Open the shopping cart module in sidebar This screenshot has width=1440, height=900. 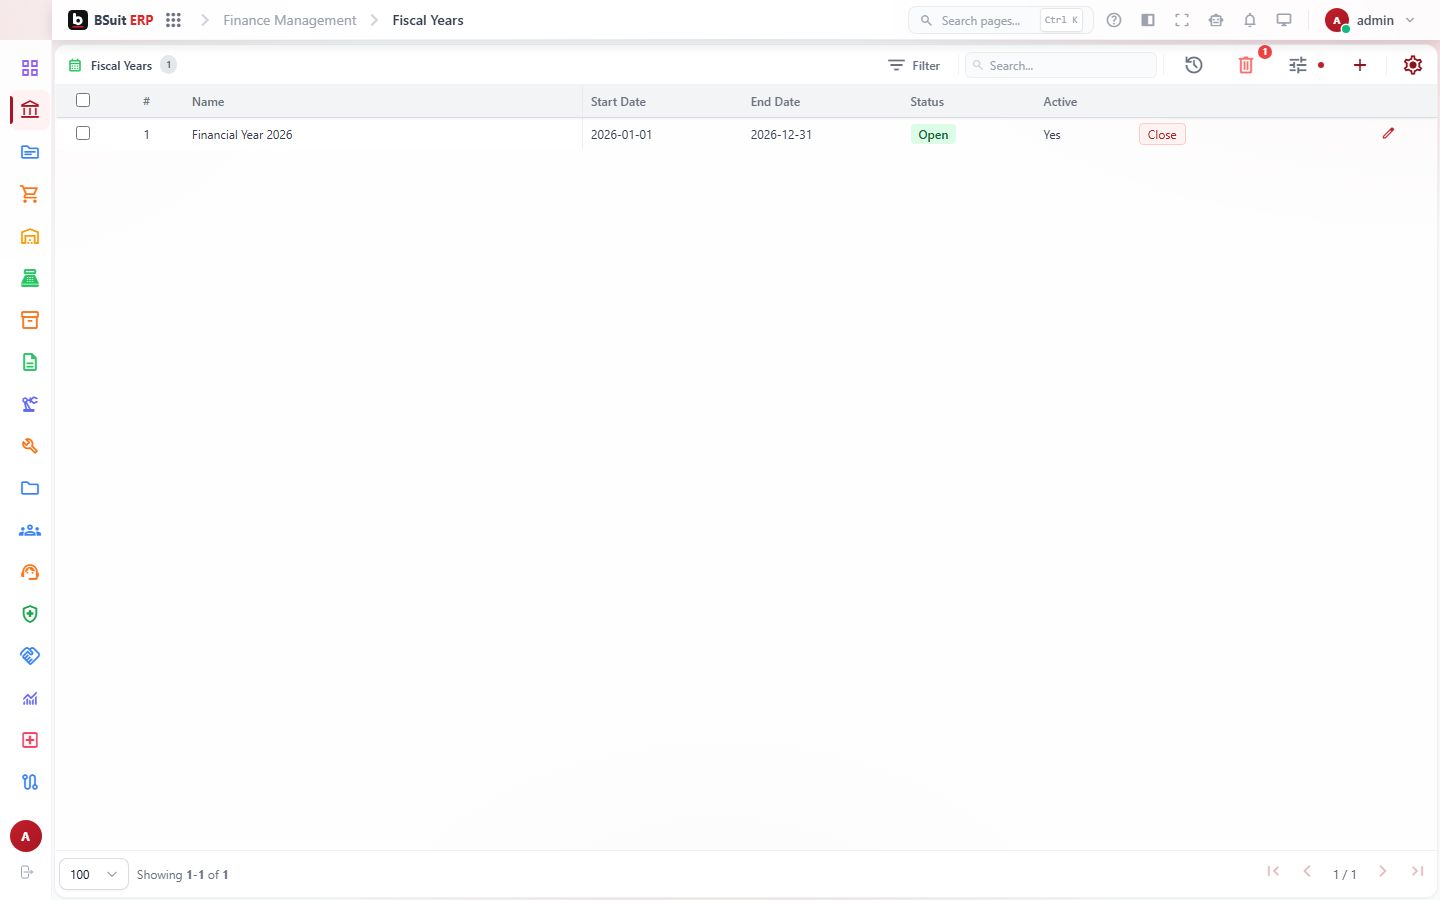(x=30, y=194)
